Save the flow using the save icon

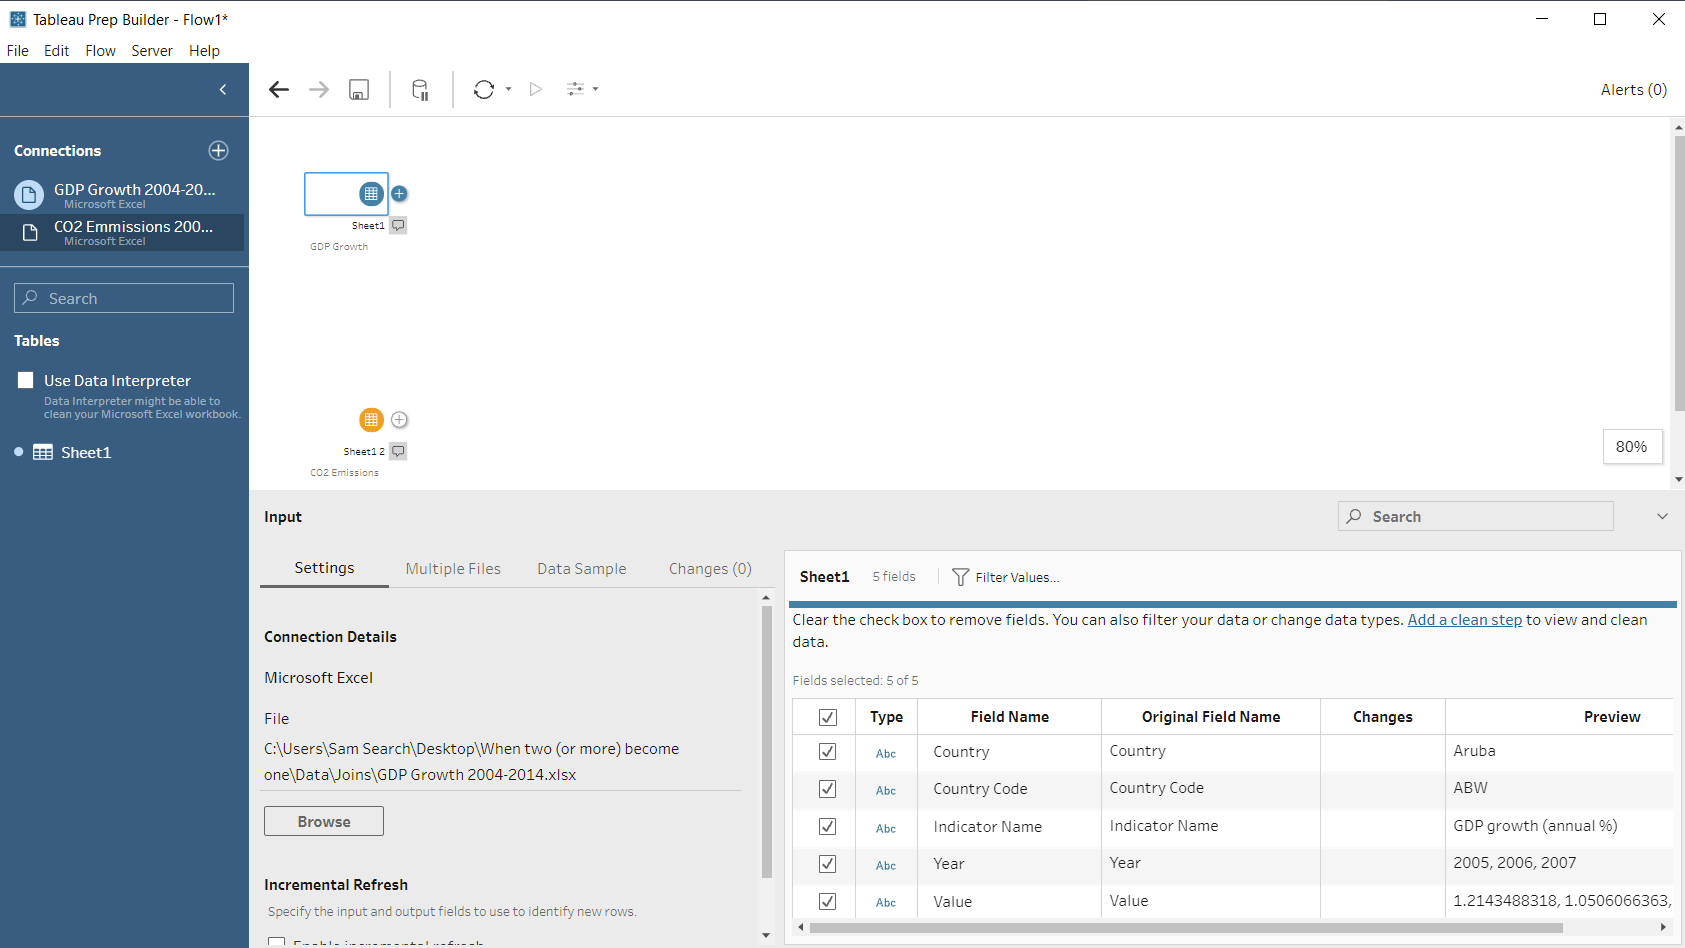click(358, 89)
